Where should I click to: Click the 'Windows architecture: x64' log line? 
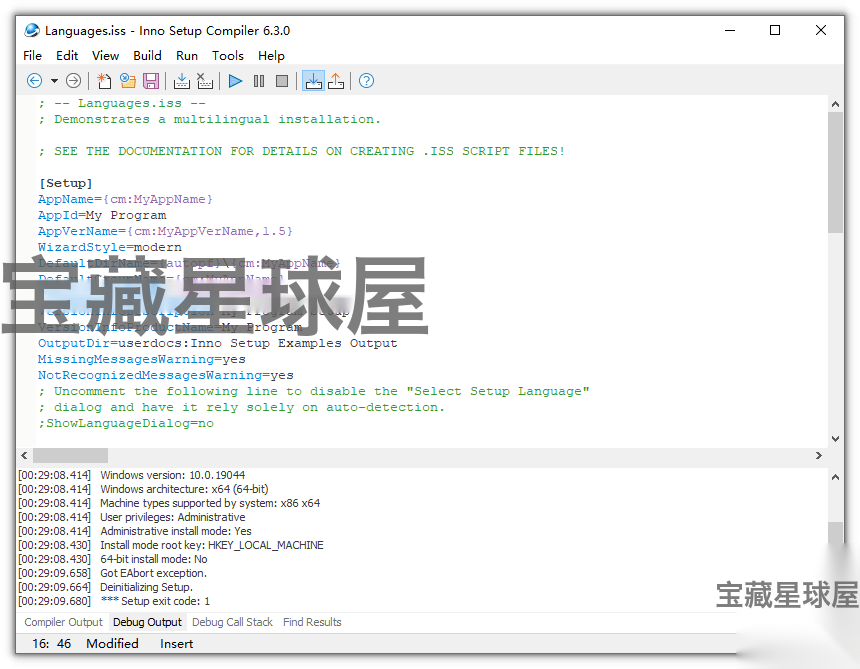point(184,489)
